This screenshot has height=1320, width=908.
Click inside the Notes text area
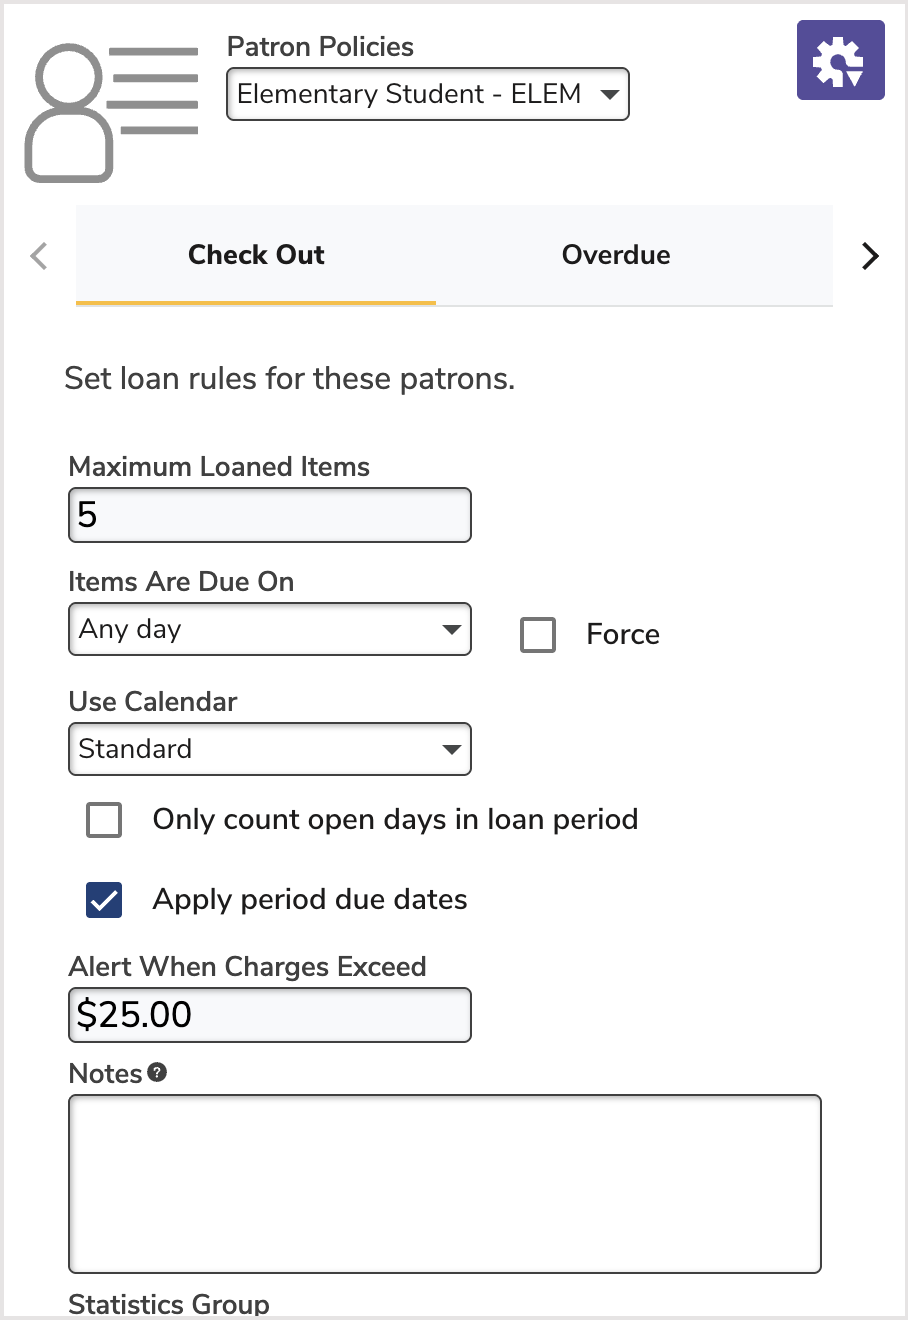pos(444,1184)
